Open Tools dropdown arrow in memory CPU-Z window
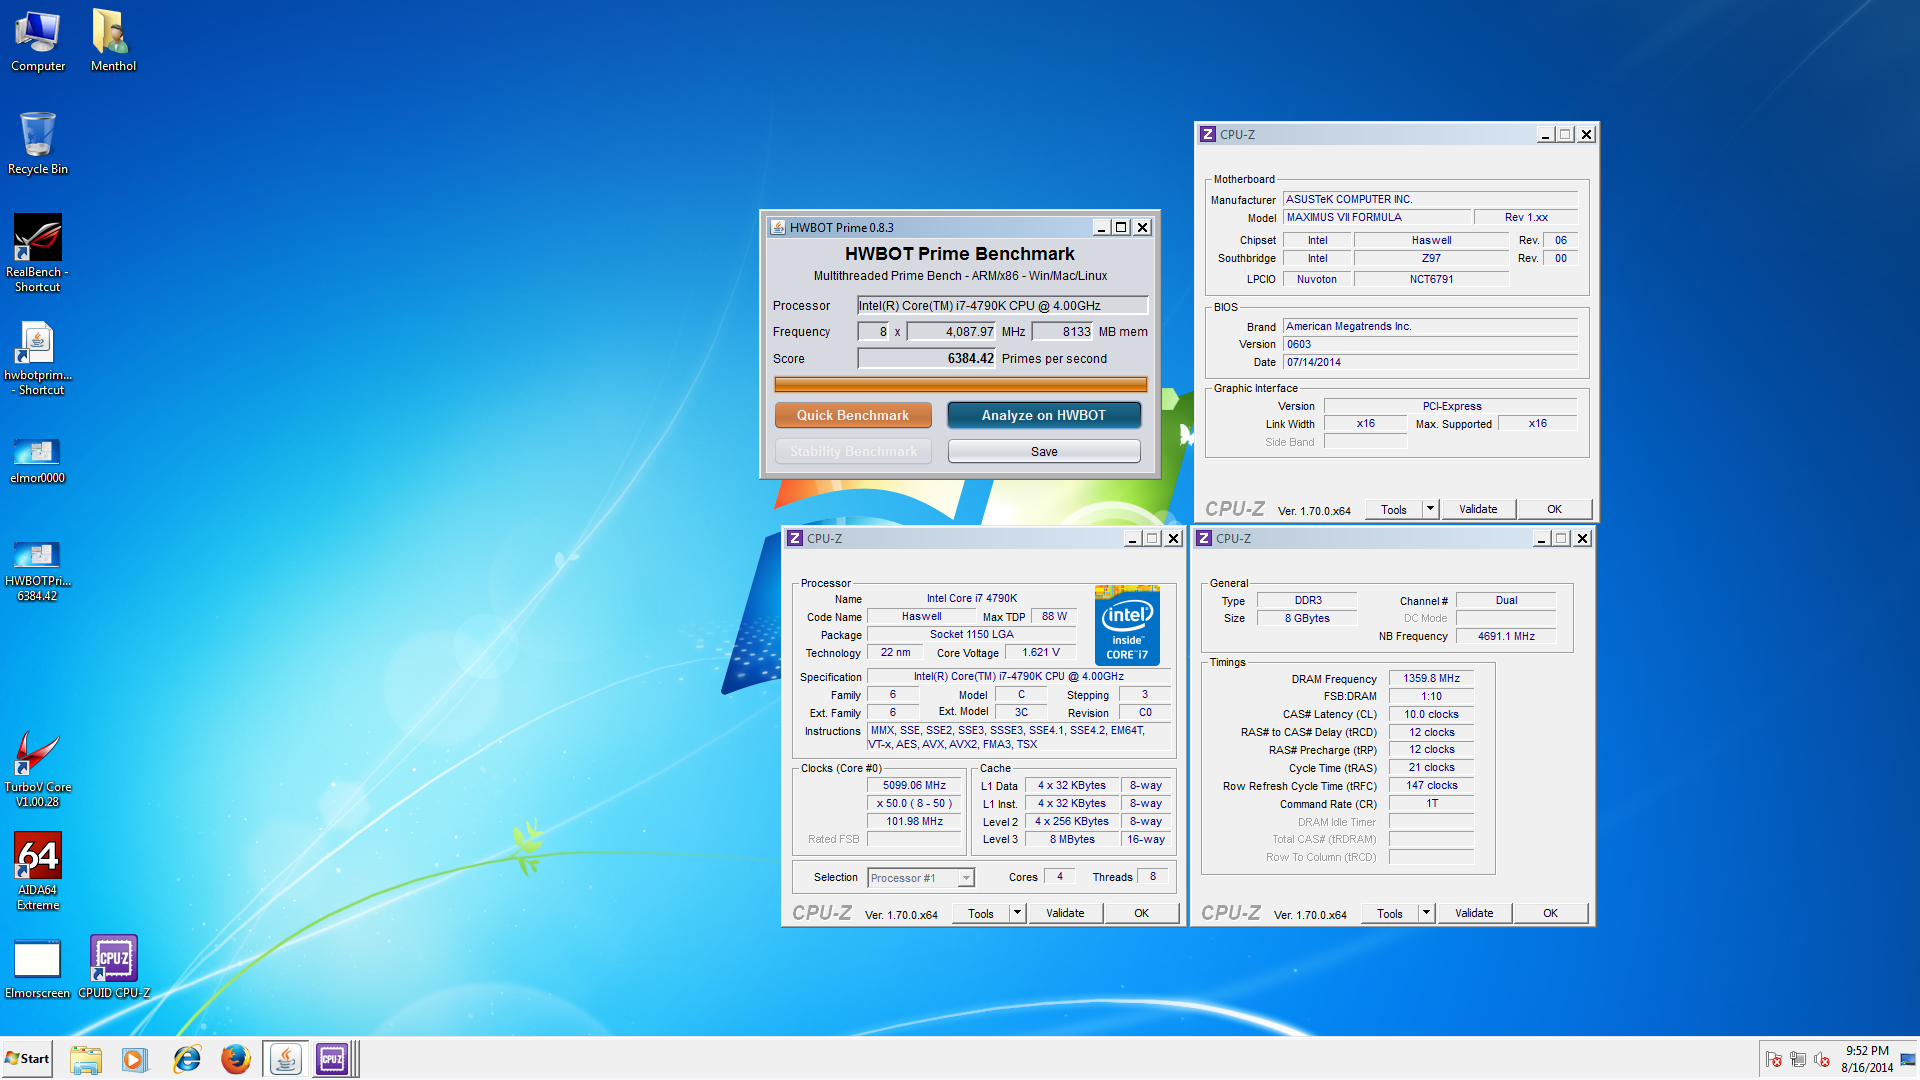1920x1080 pixels. pyautogui.click(x=1426, y=914)
